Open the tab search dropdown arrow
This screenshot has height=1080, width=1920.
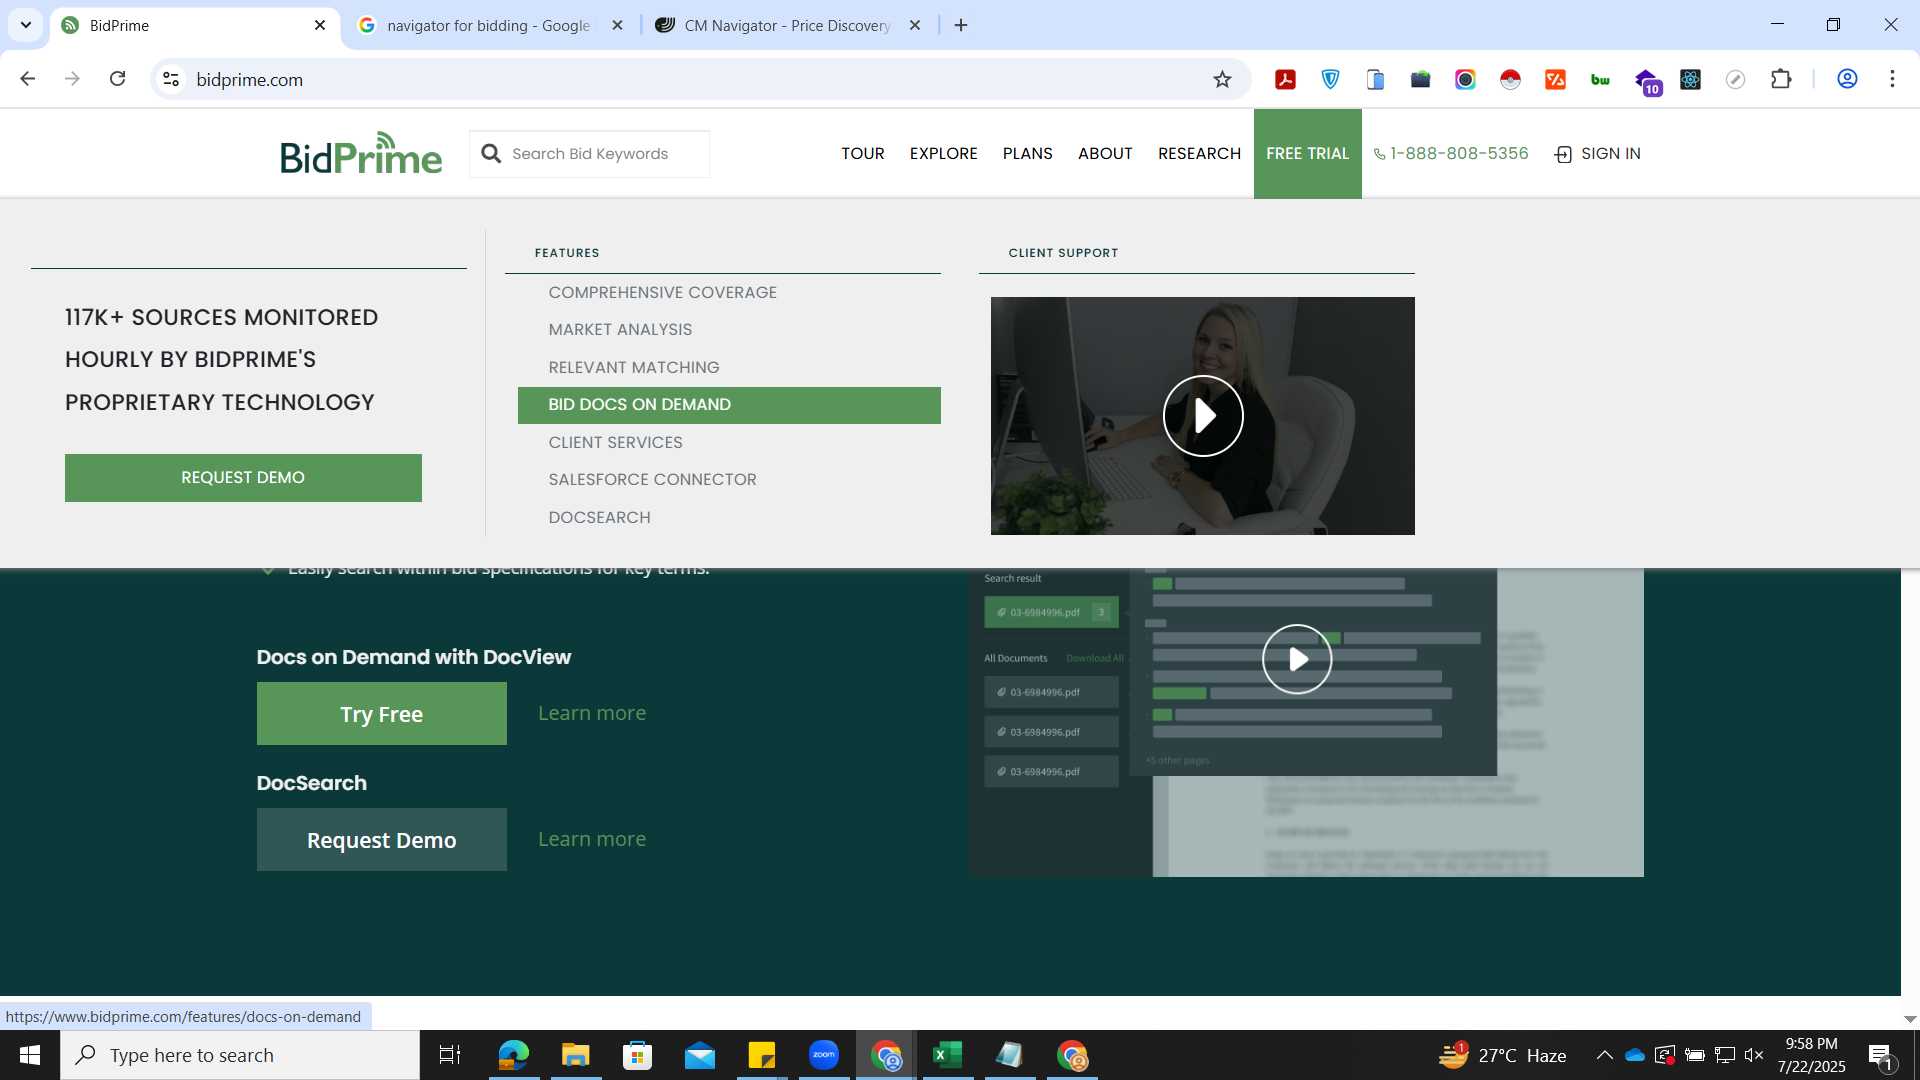tap(26, 25)
